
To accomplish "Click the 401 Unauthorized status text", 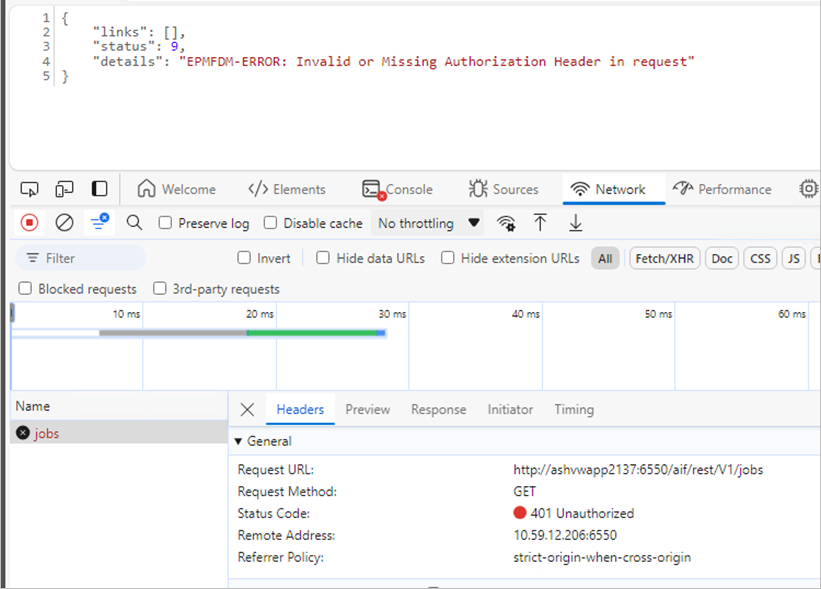I will [582, 513].
